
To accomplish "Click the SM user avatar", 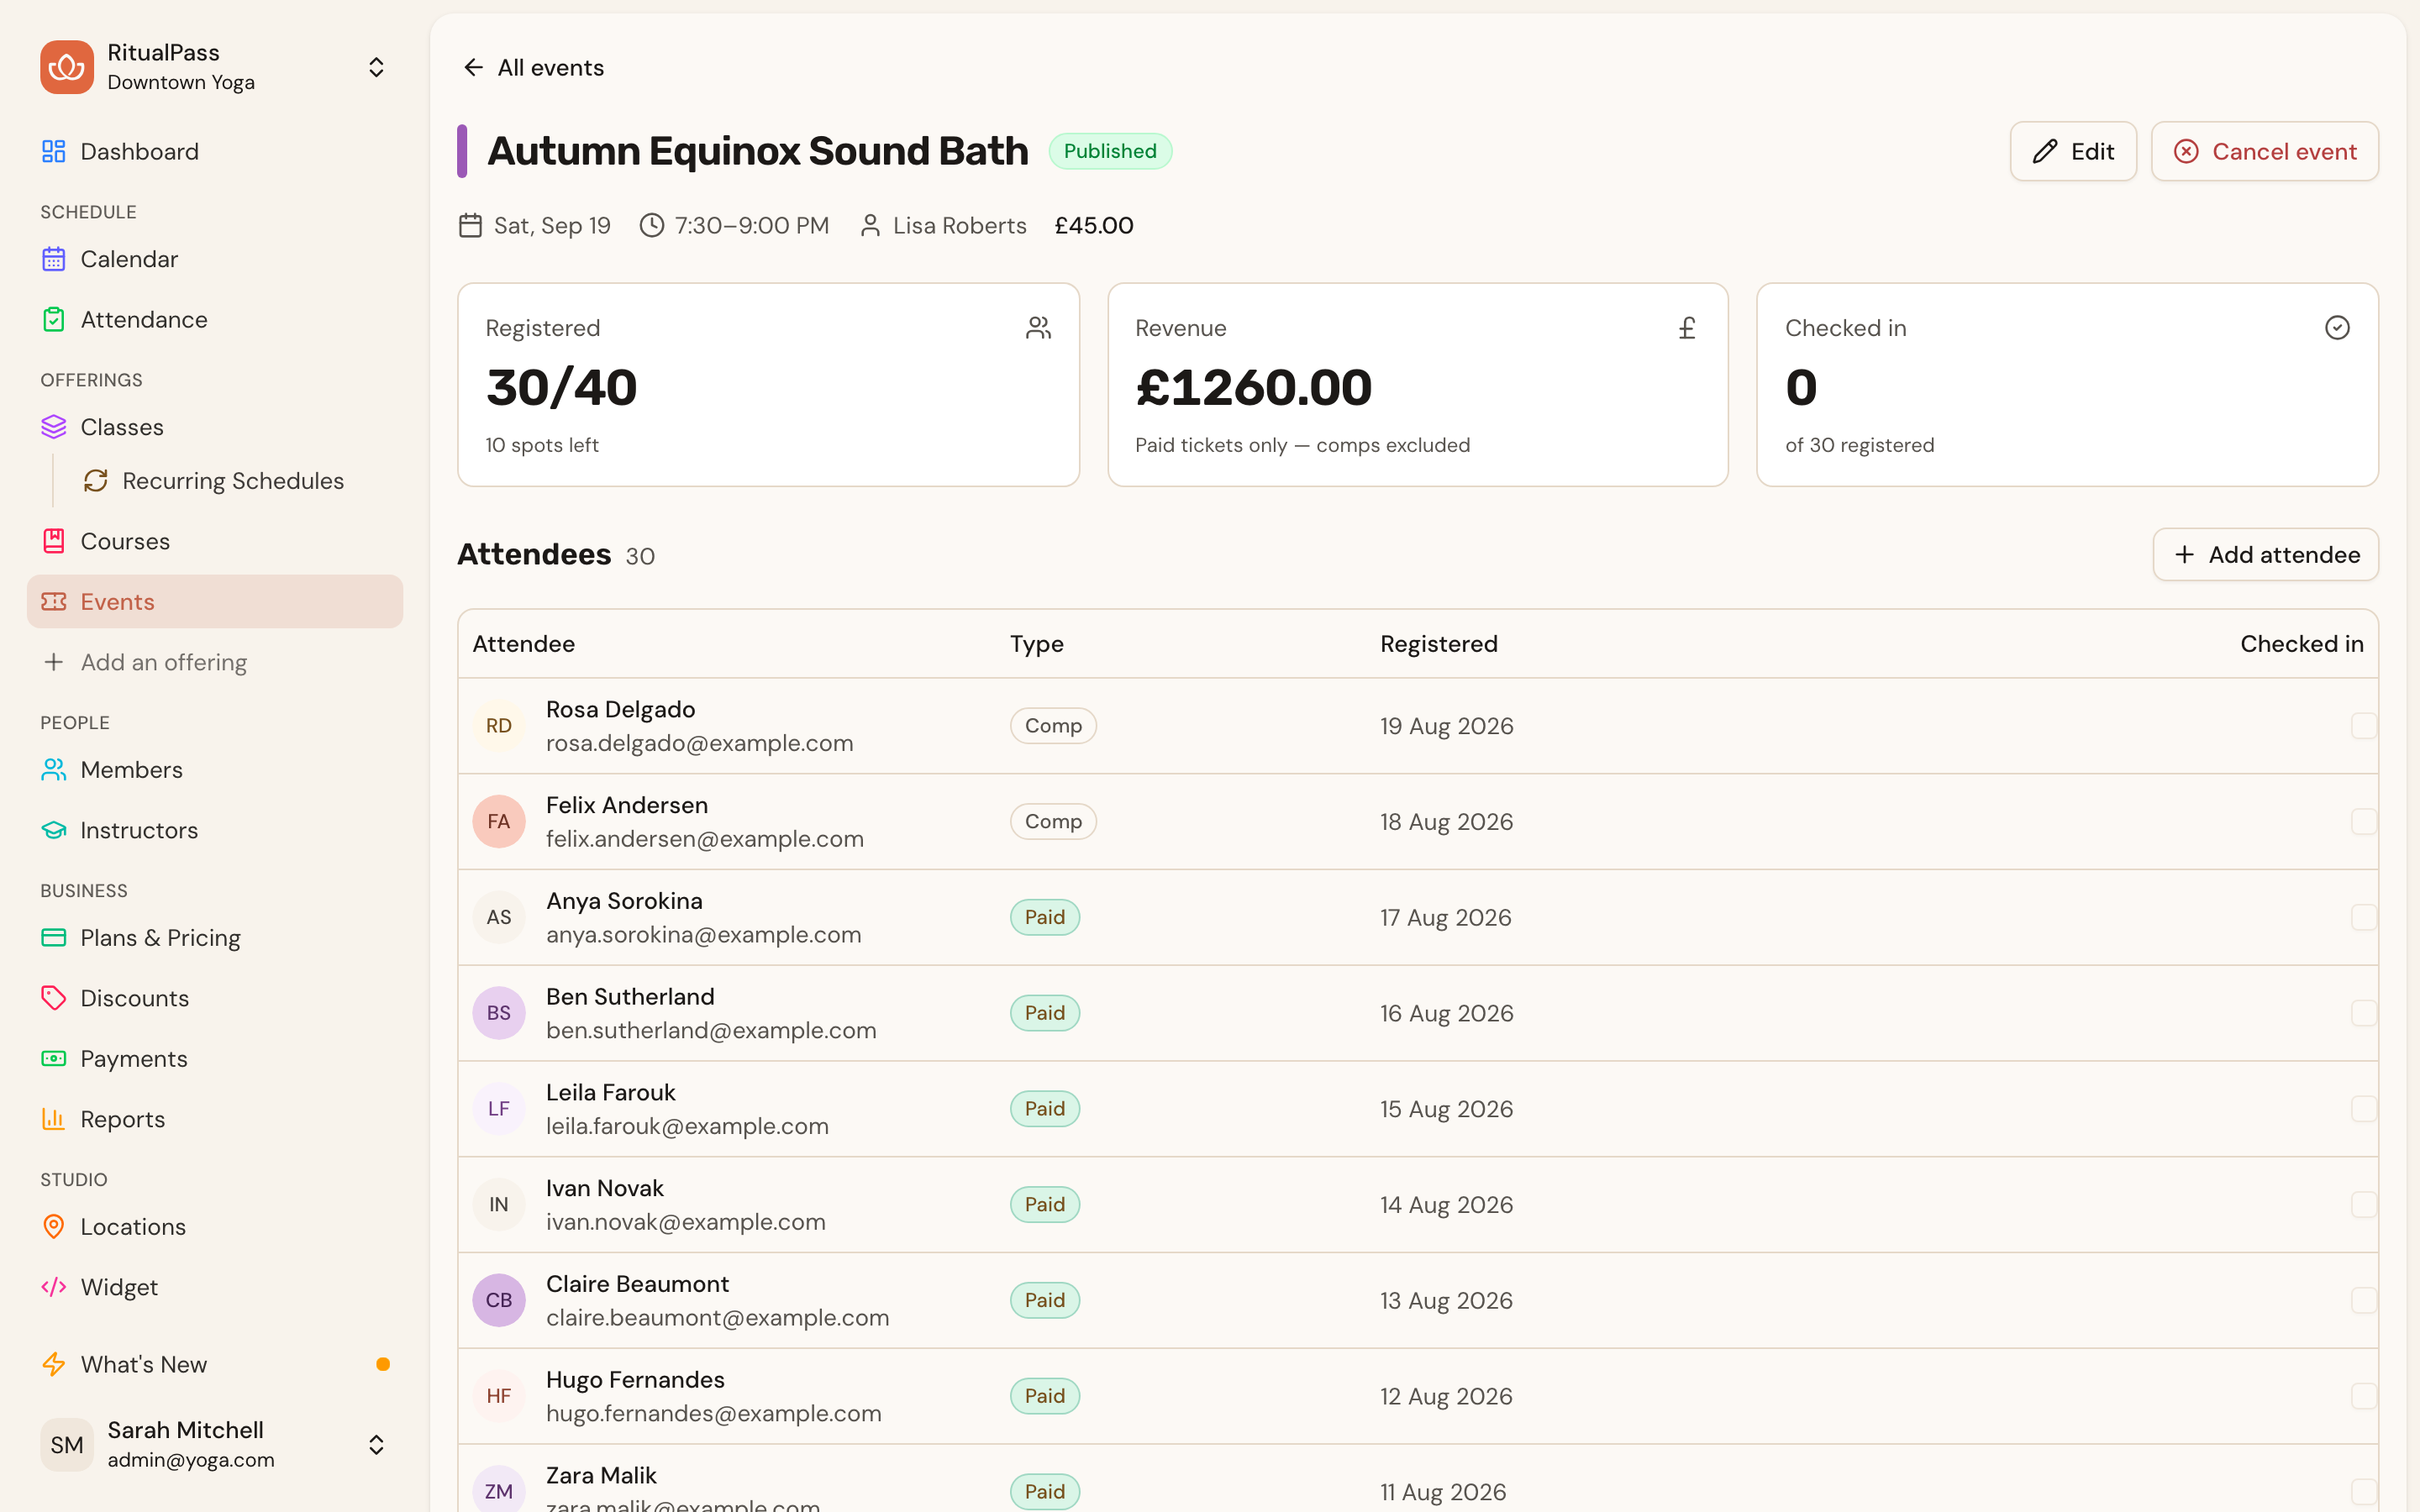I will (x=66, y=1444).
